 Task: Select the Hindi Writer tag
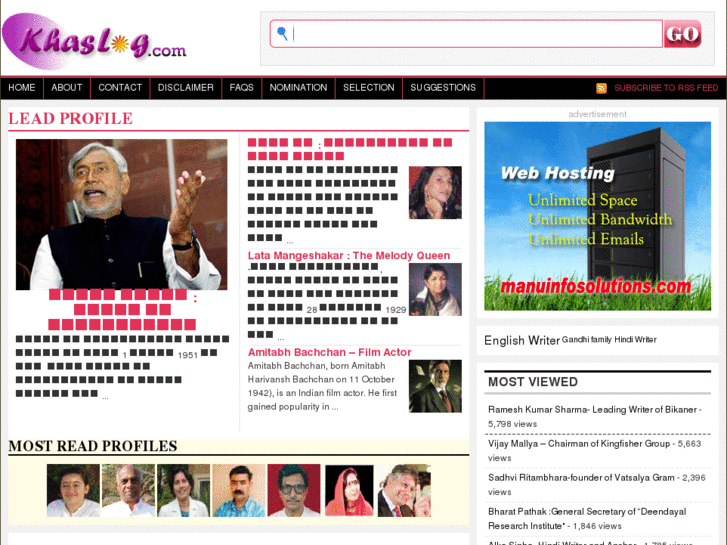(x=635, y=340)
